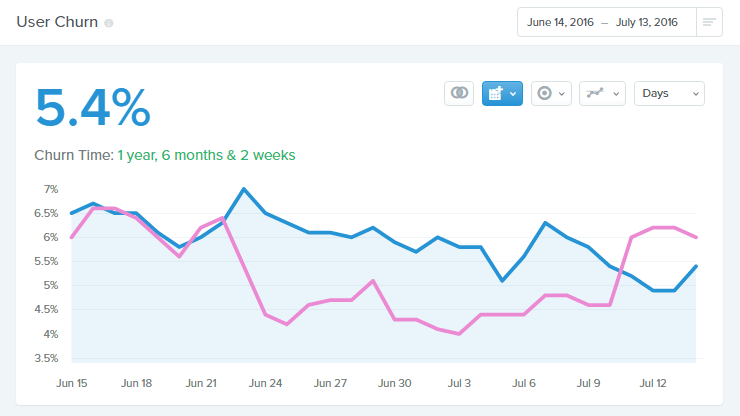Toggle the overlapping circles segment icon
The image size is (740, 416).
459,93
